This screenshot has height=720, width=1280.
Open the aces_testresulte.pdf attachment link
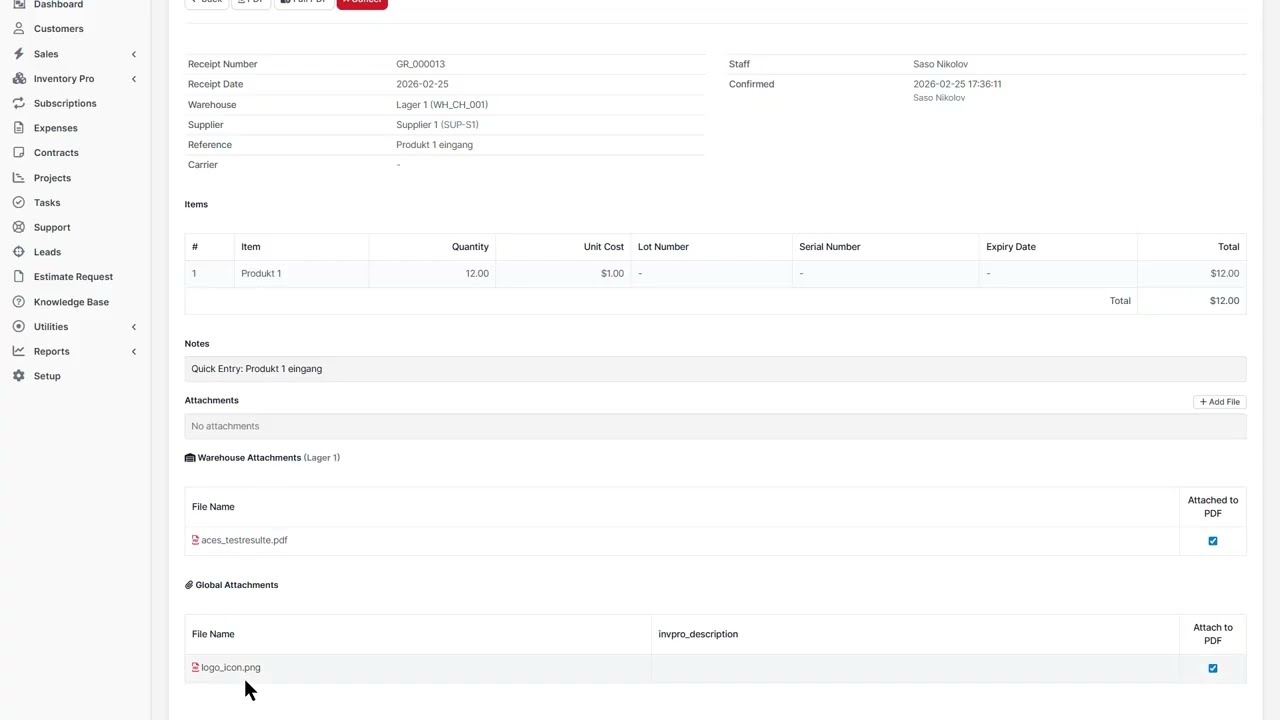point(244,540)
